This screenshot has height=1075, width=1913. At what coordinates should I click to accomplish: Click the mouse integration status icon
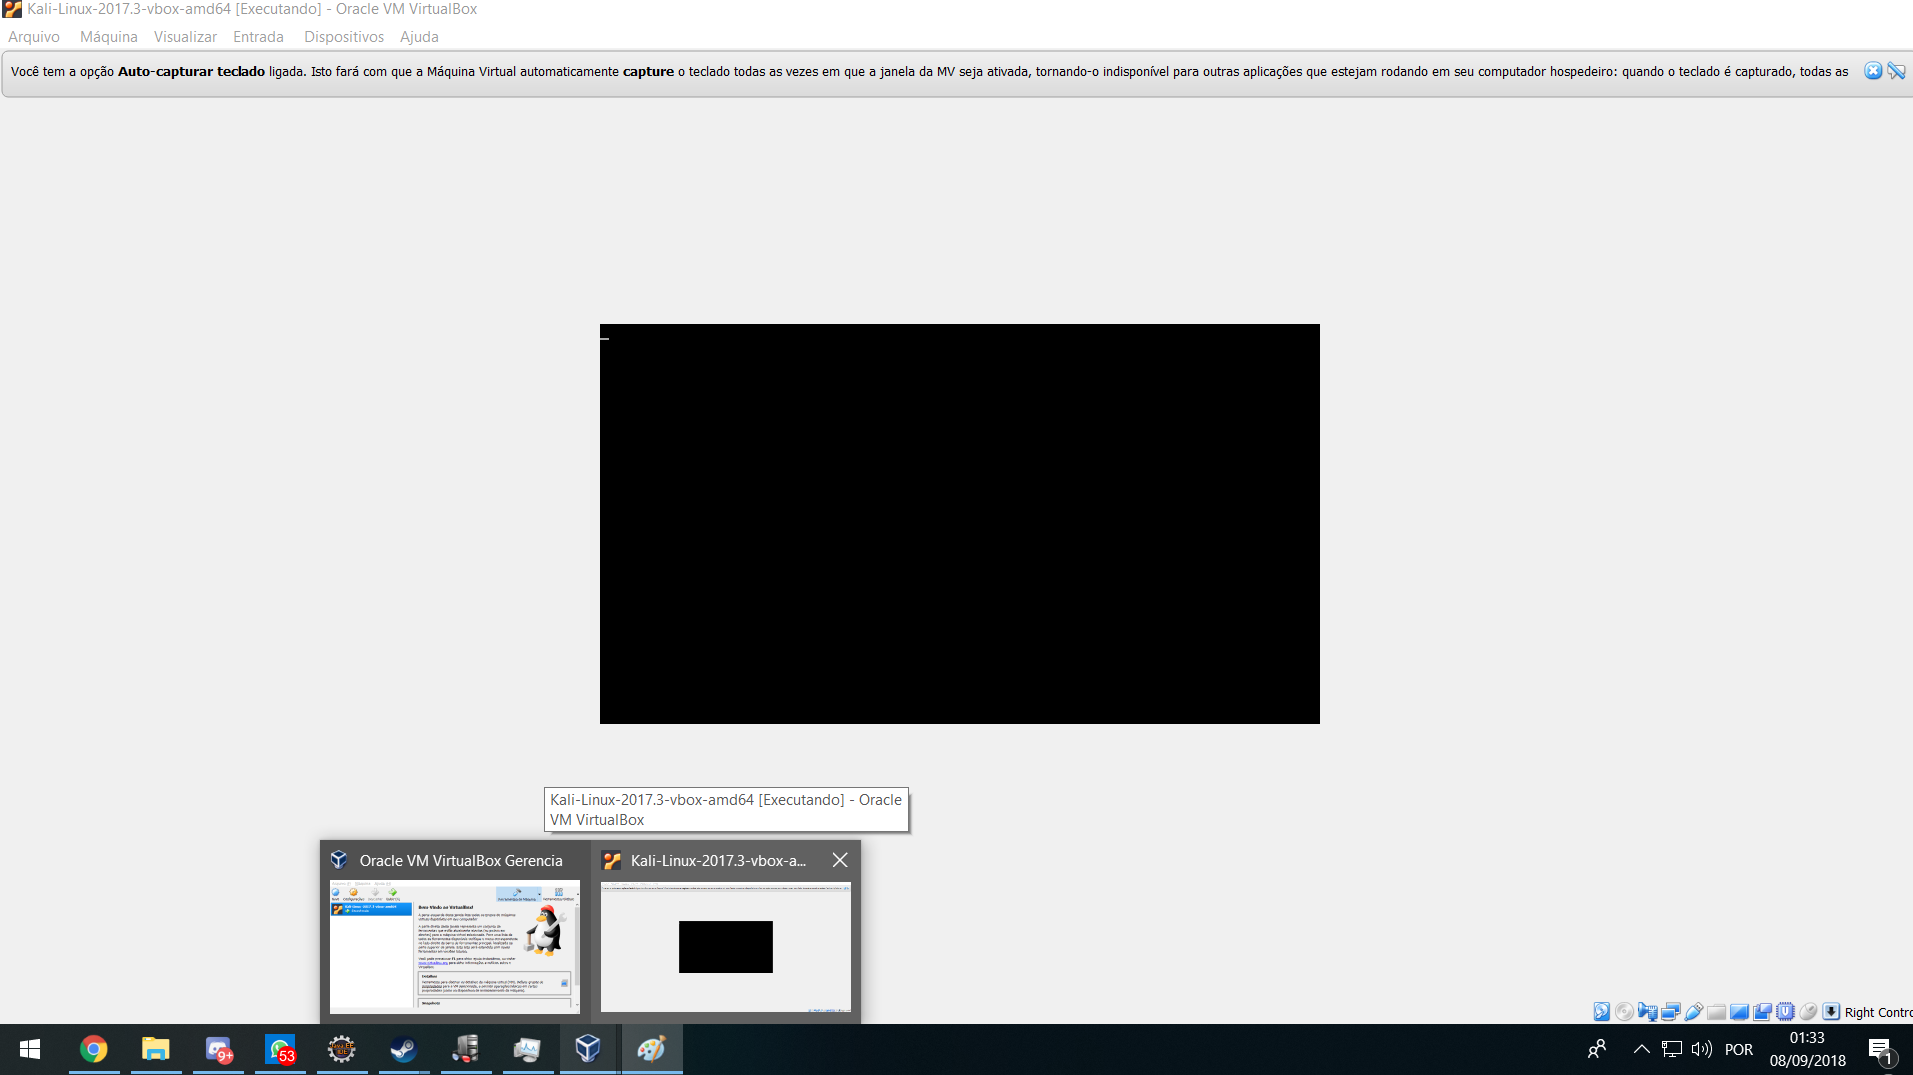1808,1012
